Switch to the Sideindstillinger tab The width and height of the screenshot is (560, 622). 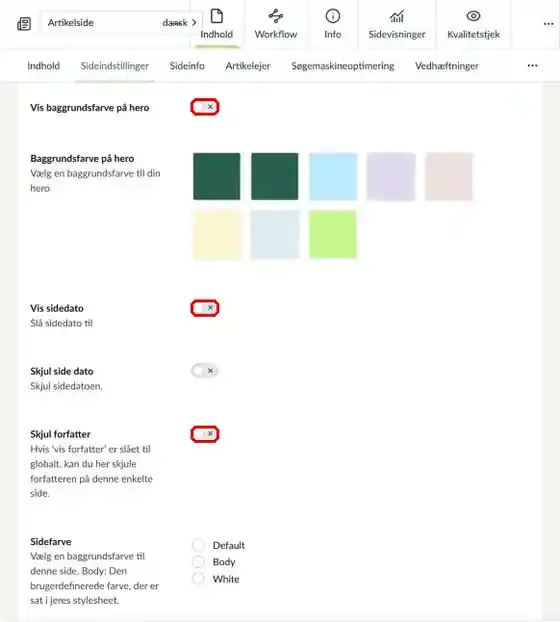[115, 66]
